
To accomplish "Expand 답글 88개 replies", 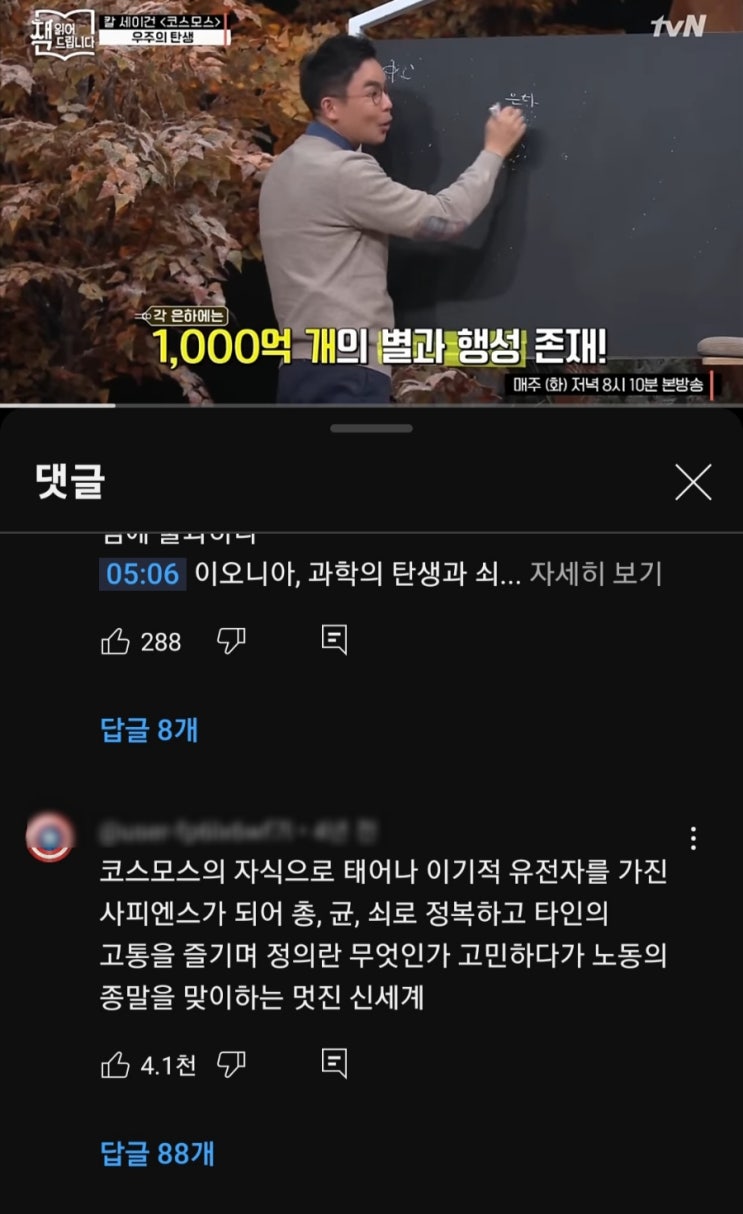I will (x=158, y=1153).
